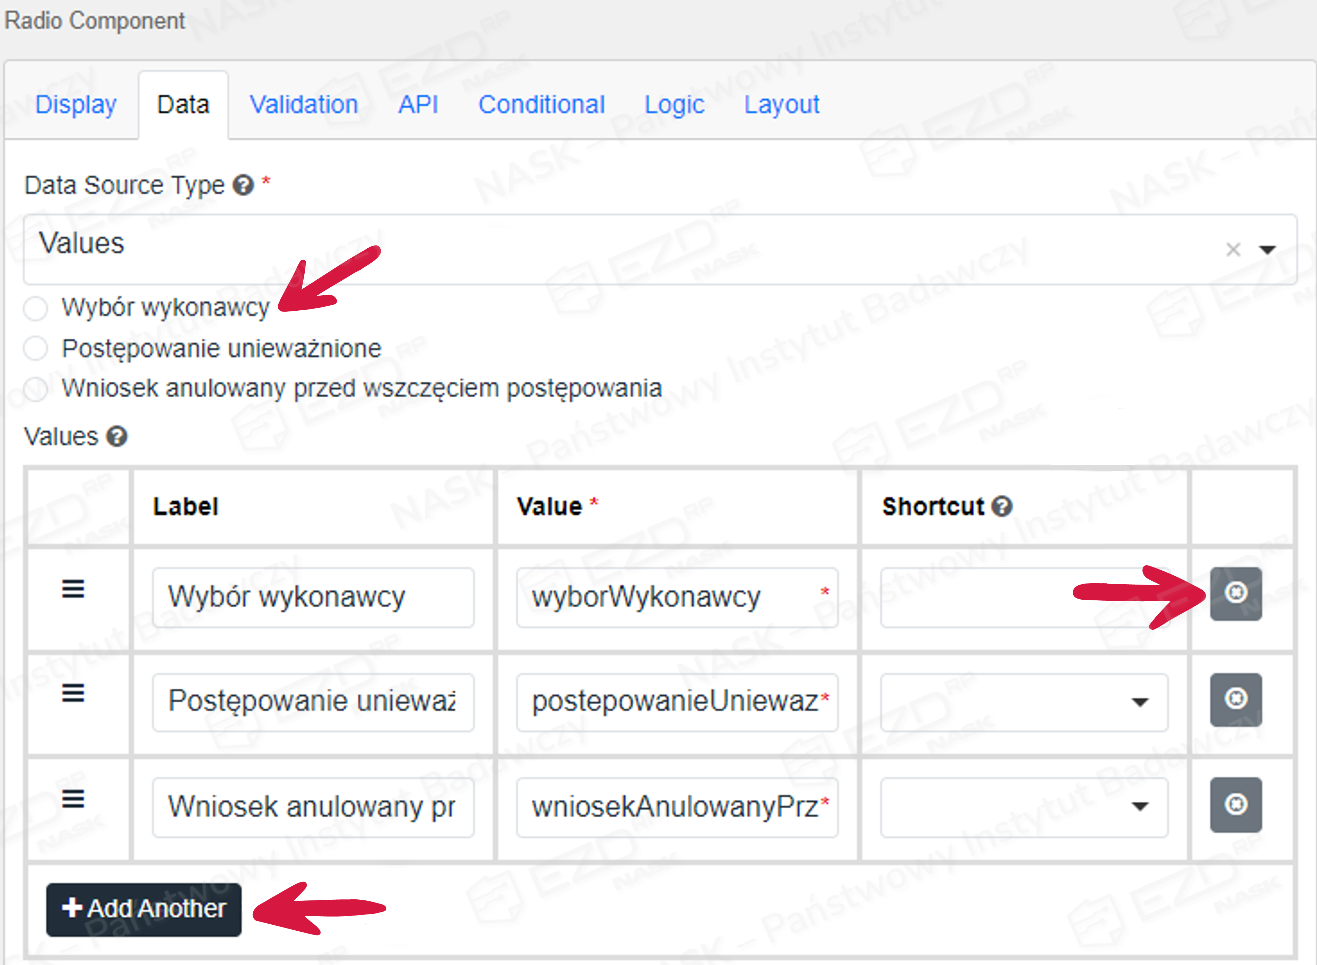Screen dimensions: 1317x965
Task: Click the drag handle of the Wniosek anulowany row
Action: [x=73, y=799]
